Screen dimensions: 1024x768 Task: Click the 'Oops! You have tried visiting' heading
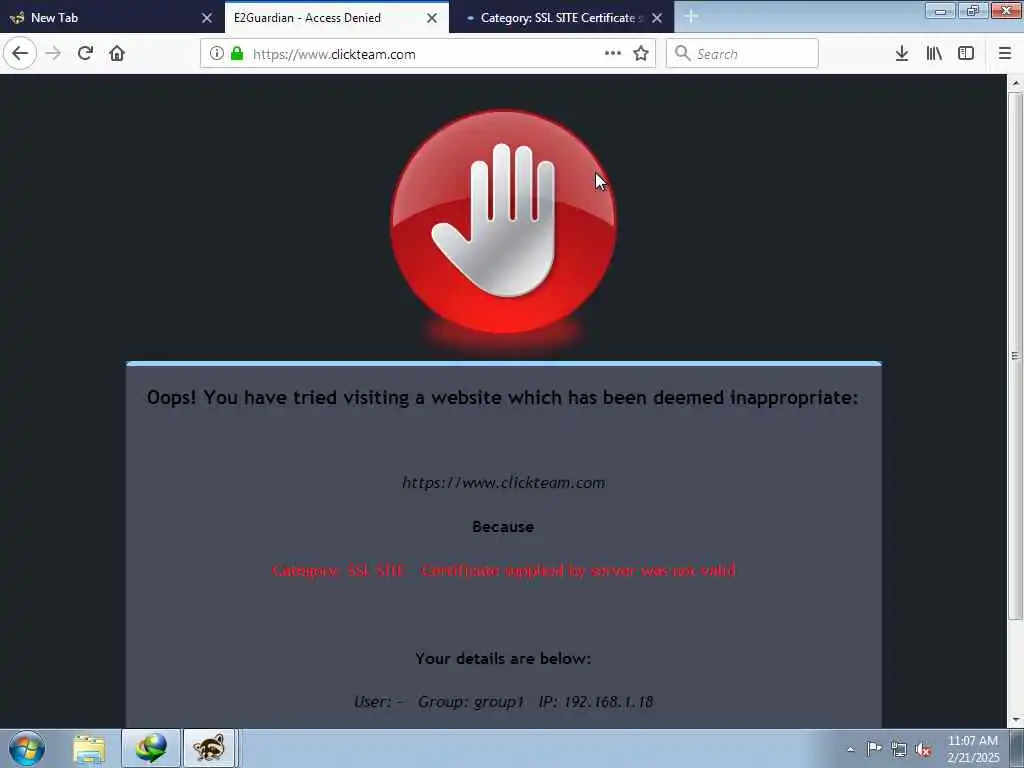502,397
